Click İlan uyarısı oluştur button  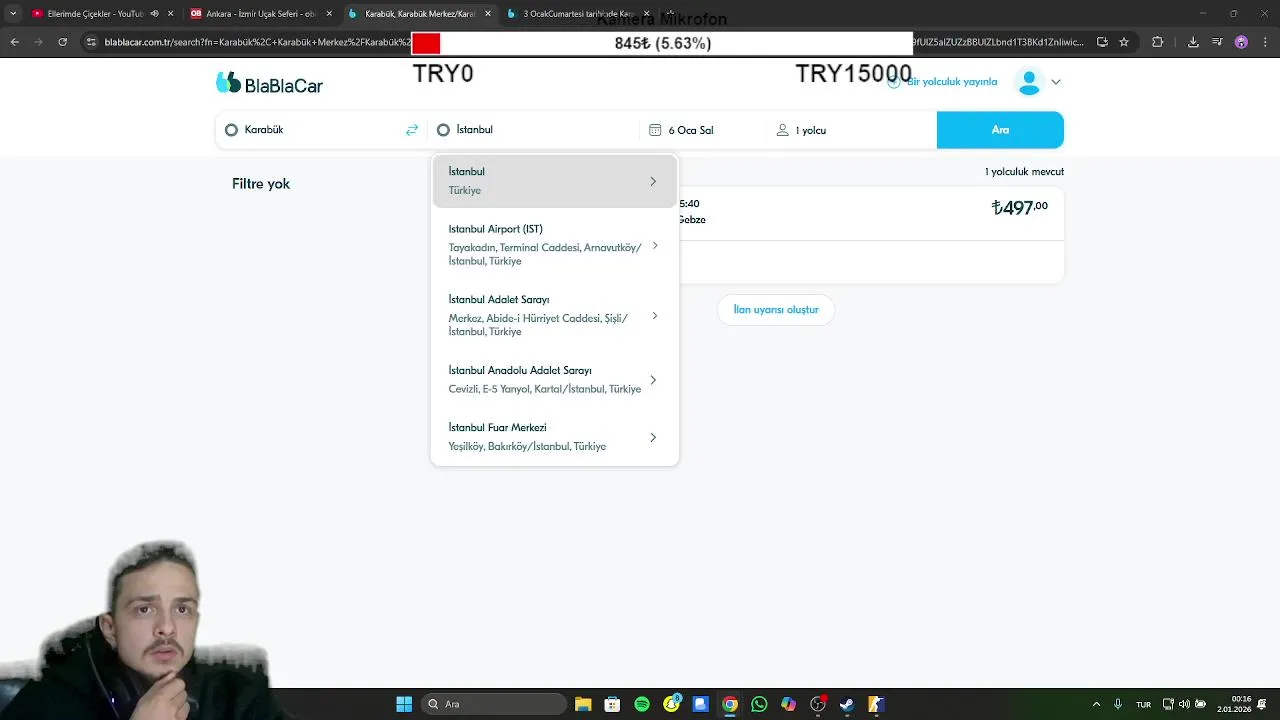(x=776, y=310)
